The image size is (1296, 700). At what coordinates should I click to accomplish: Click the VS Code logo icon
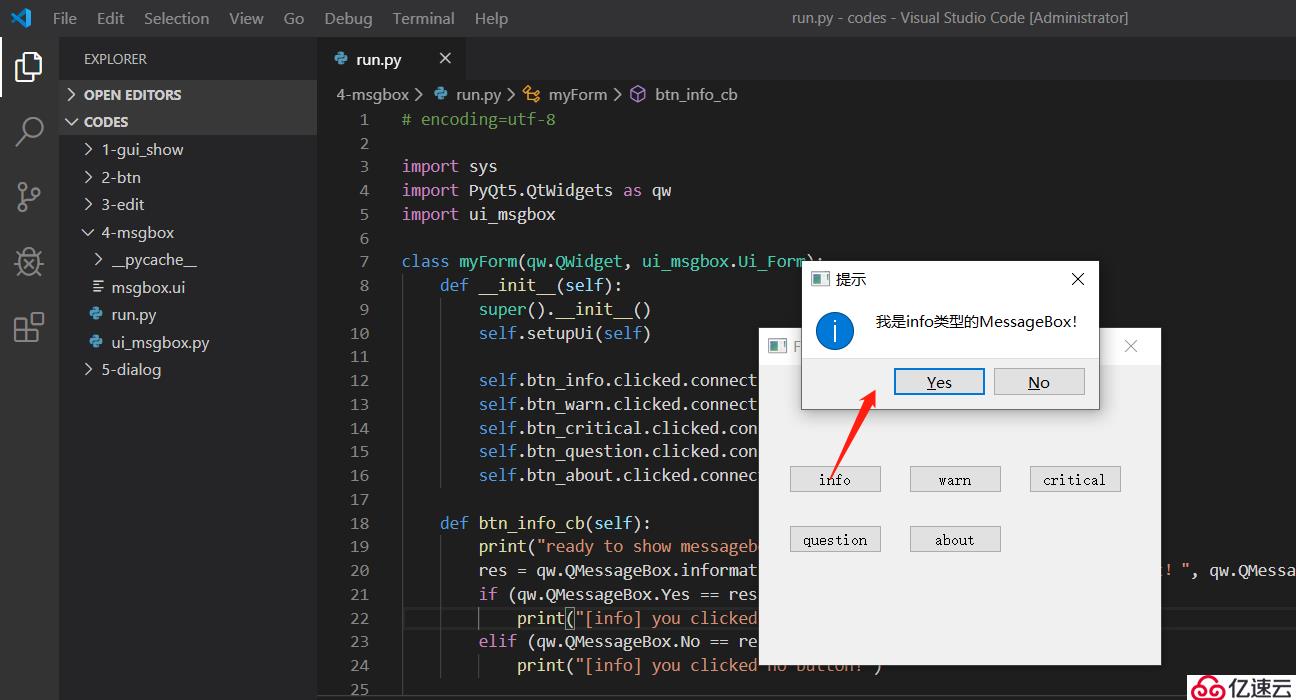pos(21,18)
